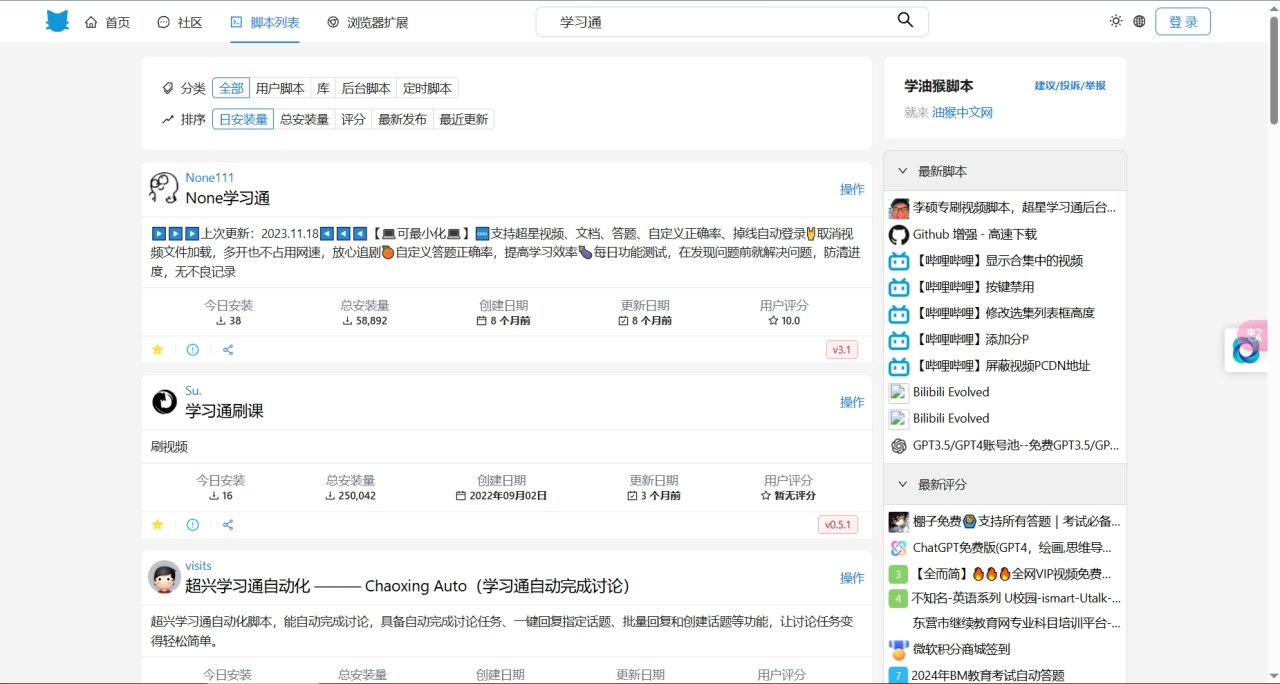Viewport: 1280px width, 684px height.
Task: Star the 学习通刷课 script
Action: tap(157, 525)
